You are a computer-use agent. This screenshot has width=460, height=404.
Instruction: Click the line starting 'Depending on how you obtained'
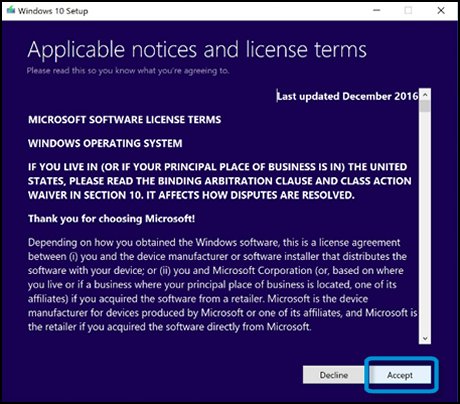214,242
